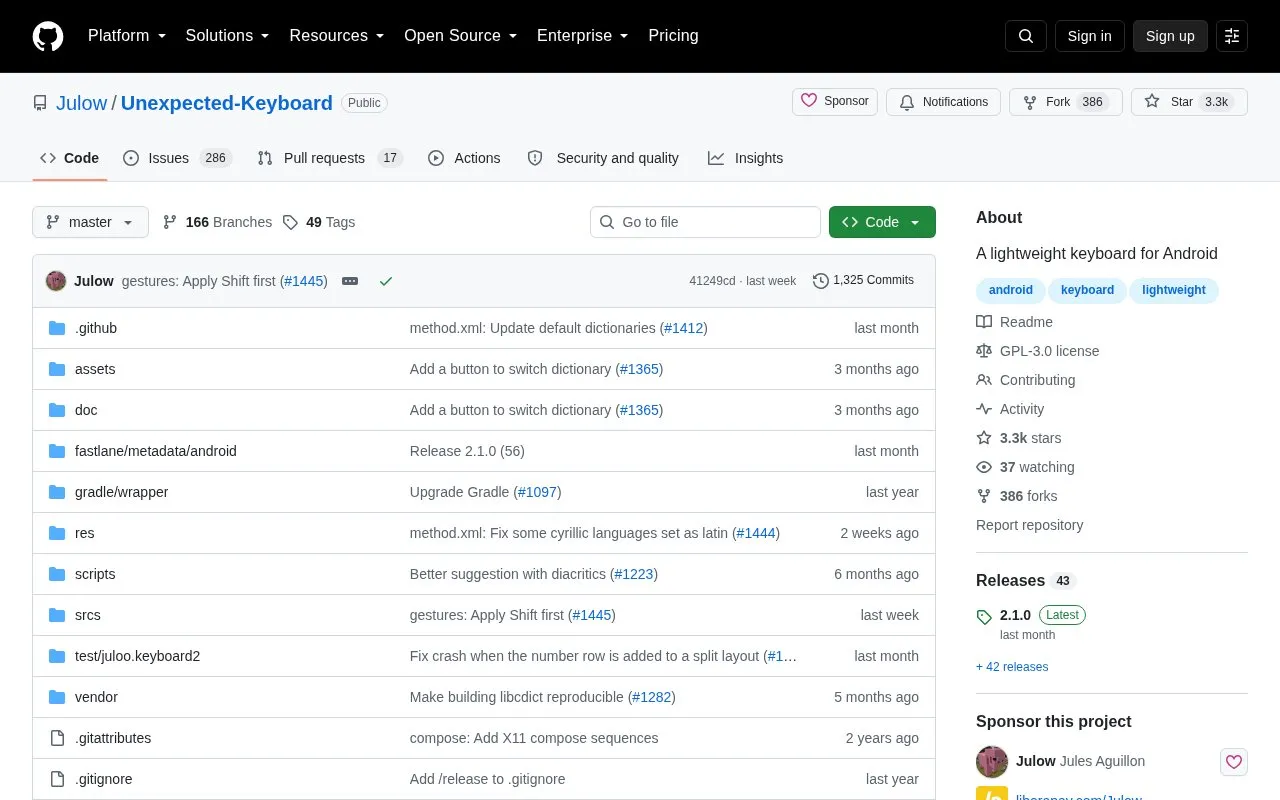Open the srcs folder

click(x=88, y=615)
